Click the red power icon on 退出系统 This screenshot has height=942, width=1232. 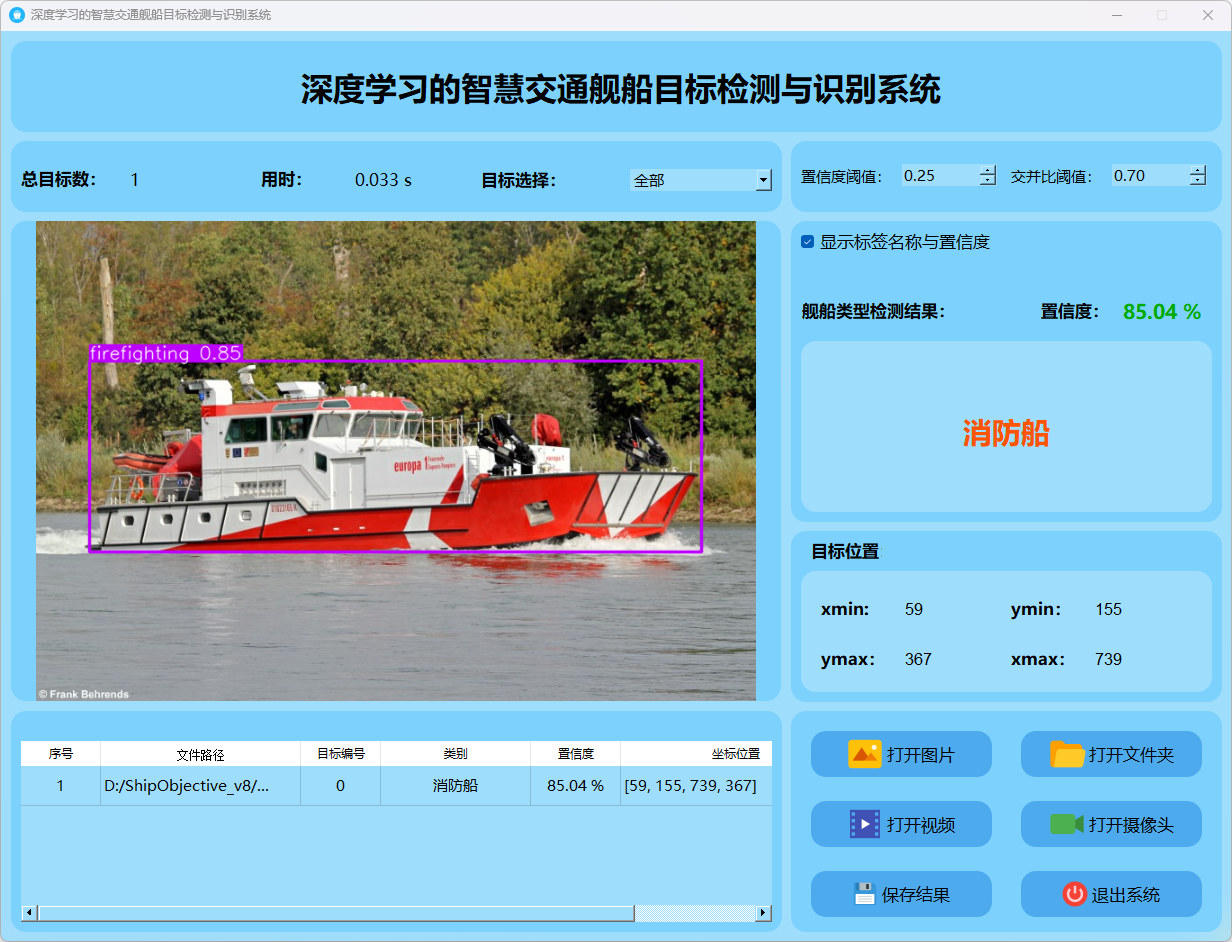pyautogui.click(x=1074, y=894)
